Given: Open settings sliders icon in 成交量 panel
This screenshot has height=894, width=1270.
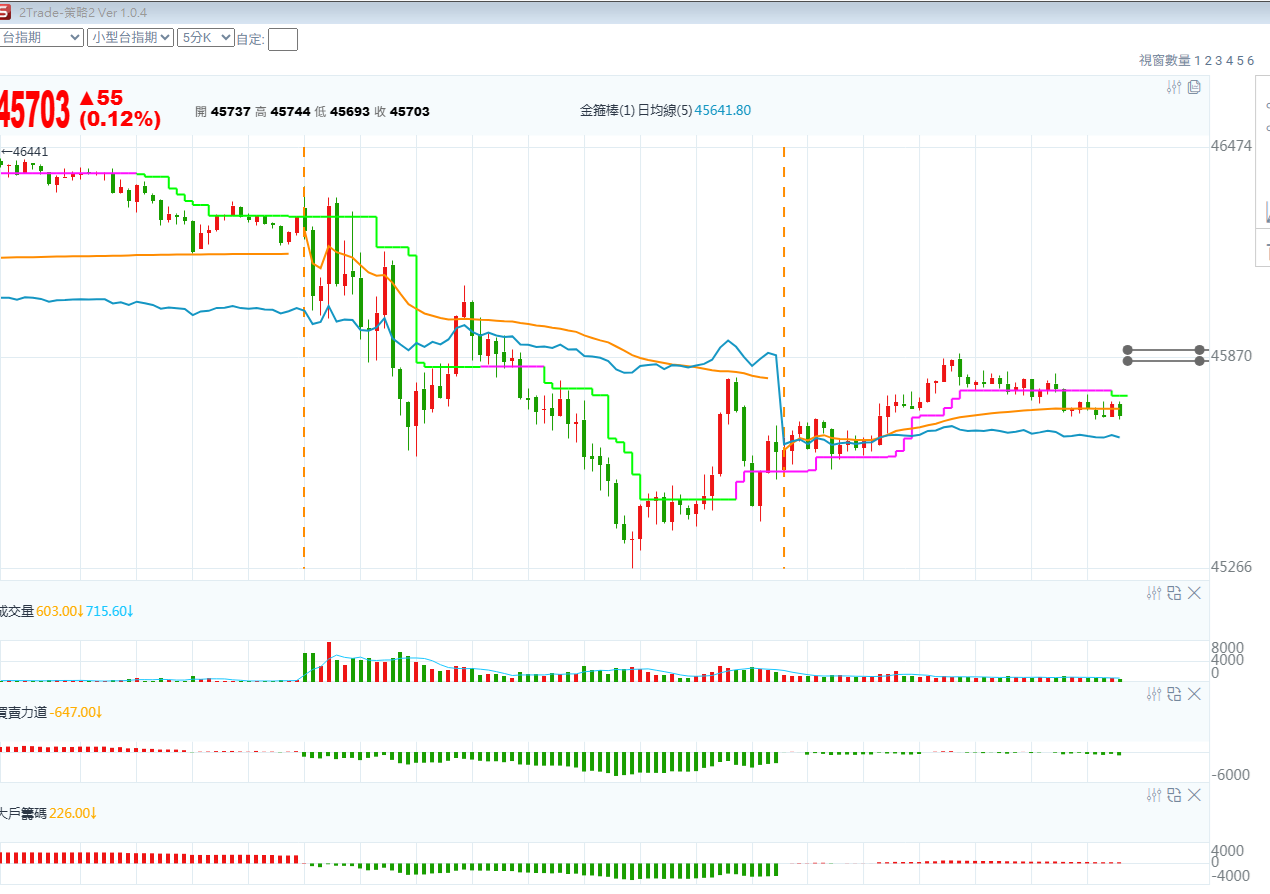Looking at the screenshot, I should point(1154,593).
